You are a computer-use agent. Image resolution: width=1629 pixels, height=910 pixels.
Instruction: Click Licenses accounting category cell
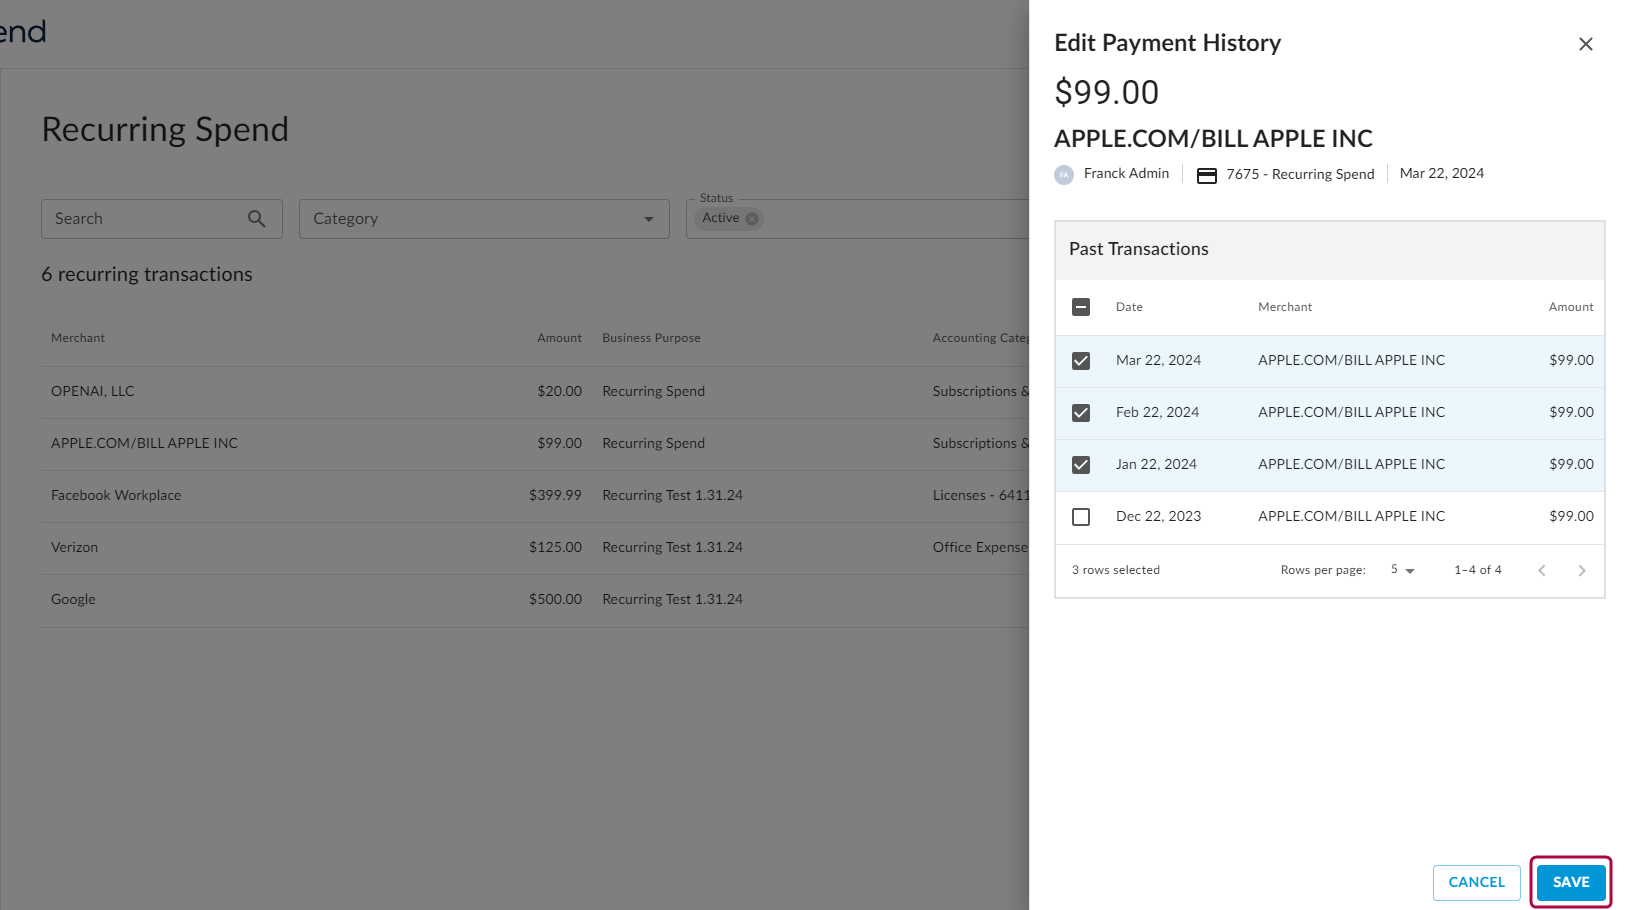(981, 495)
